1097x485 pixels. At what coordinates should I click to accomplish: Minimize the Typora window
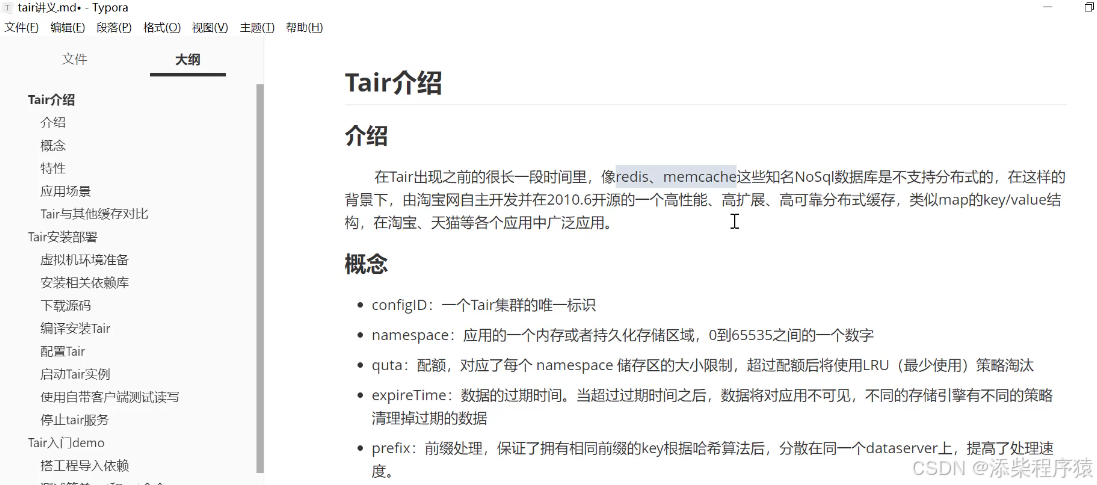click(x=1047, y=7)
